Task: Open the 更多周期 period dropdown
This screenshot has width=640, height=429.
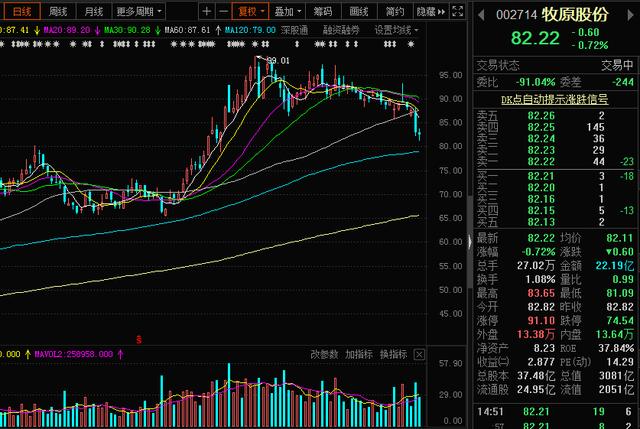Action: click(x=138, y=12)
